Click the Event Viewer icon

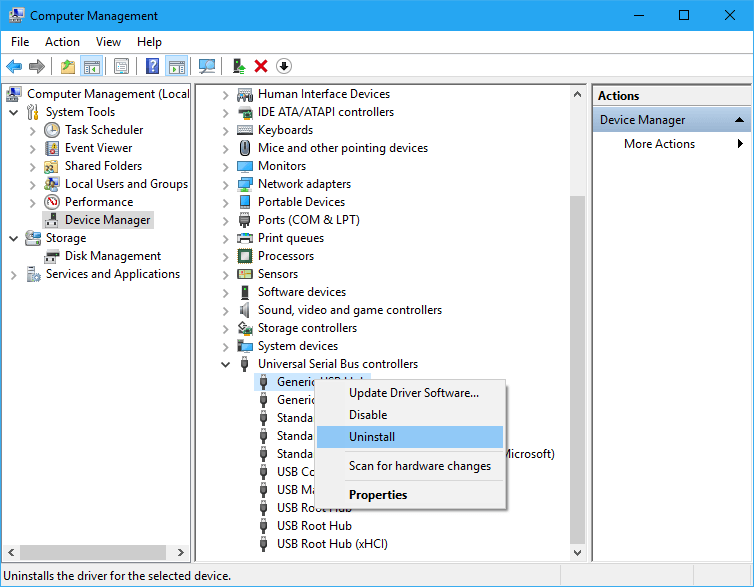click(51, 148)
